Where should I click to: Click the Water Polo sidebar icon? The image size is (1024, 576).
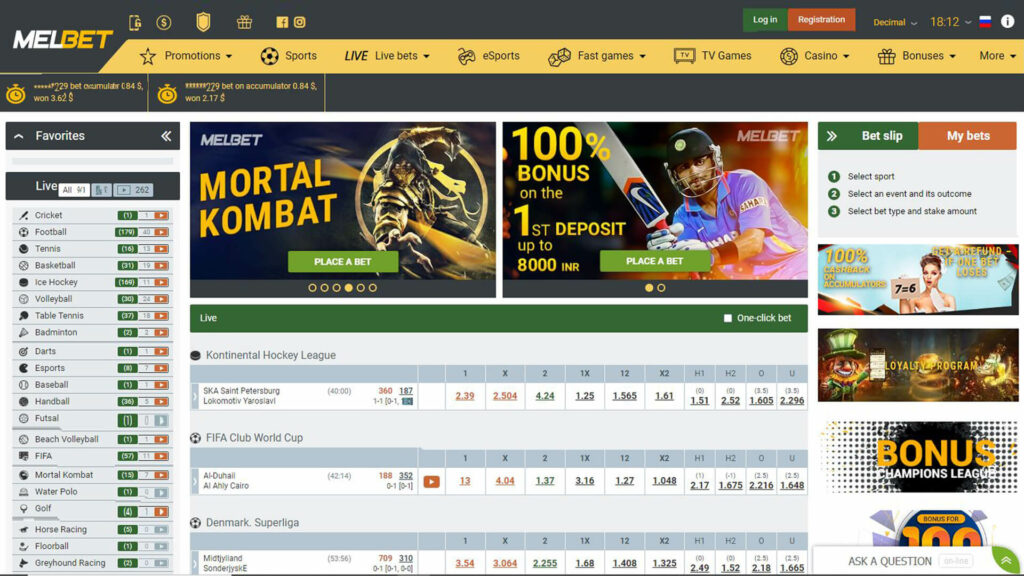point(24,492)
